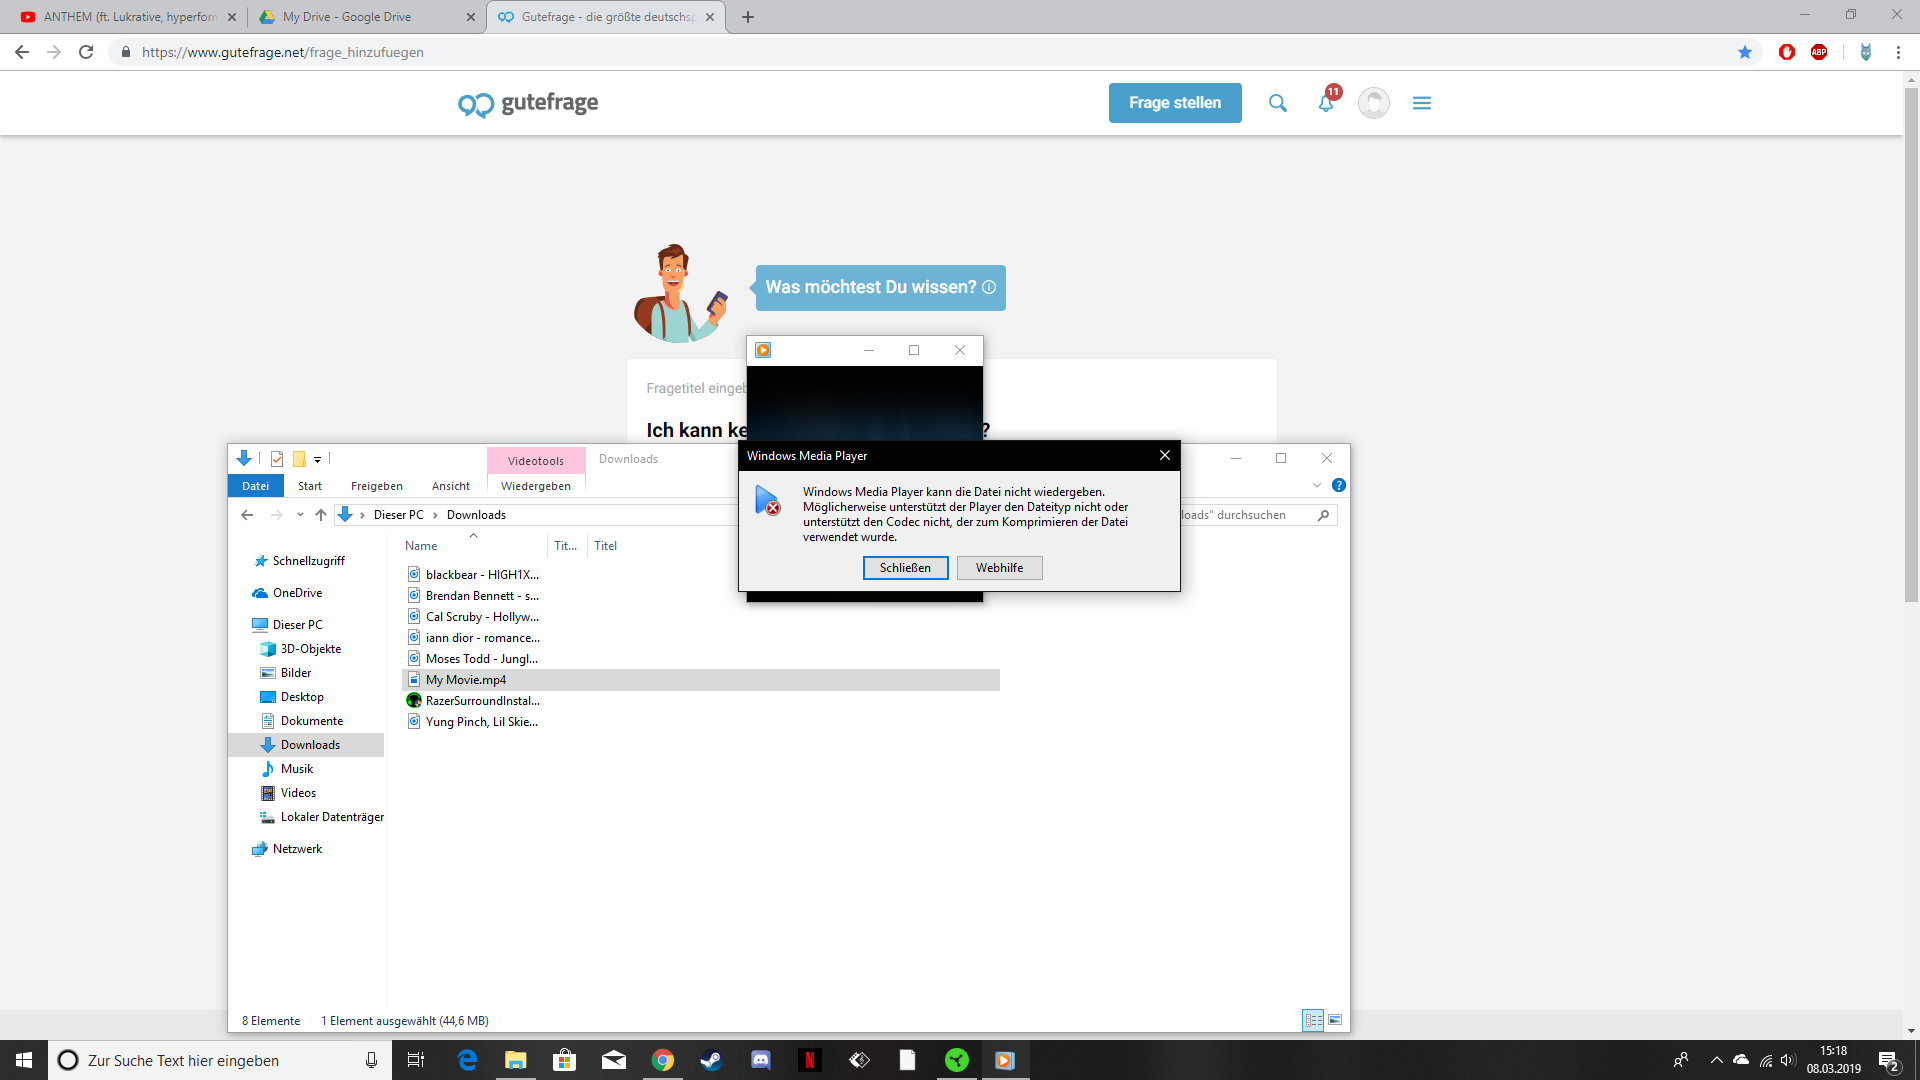1920x1080 pixels.
Task: Open the breadcrumb chevron after Dieser PC
Action: click(x=434, y=514)
